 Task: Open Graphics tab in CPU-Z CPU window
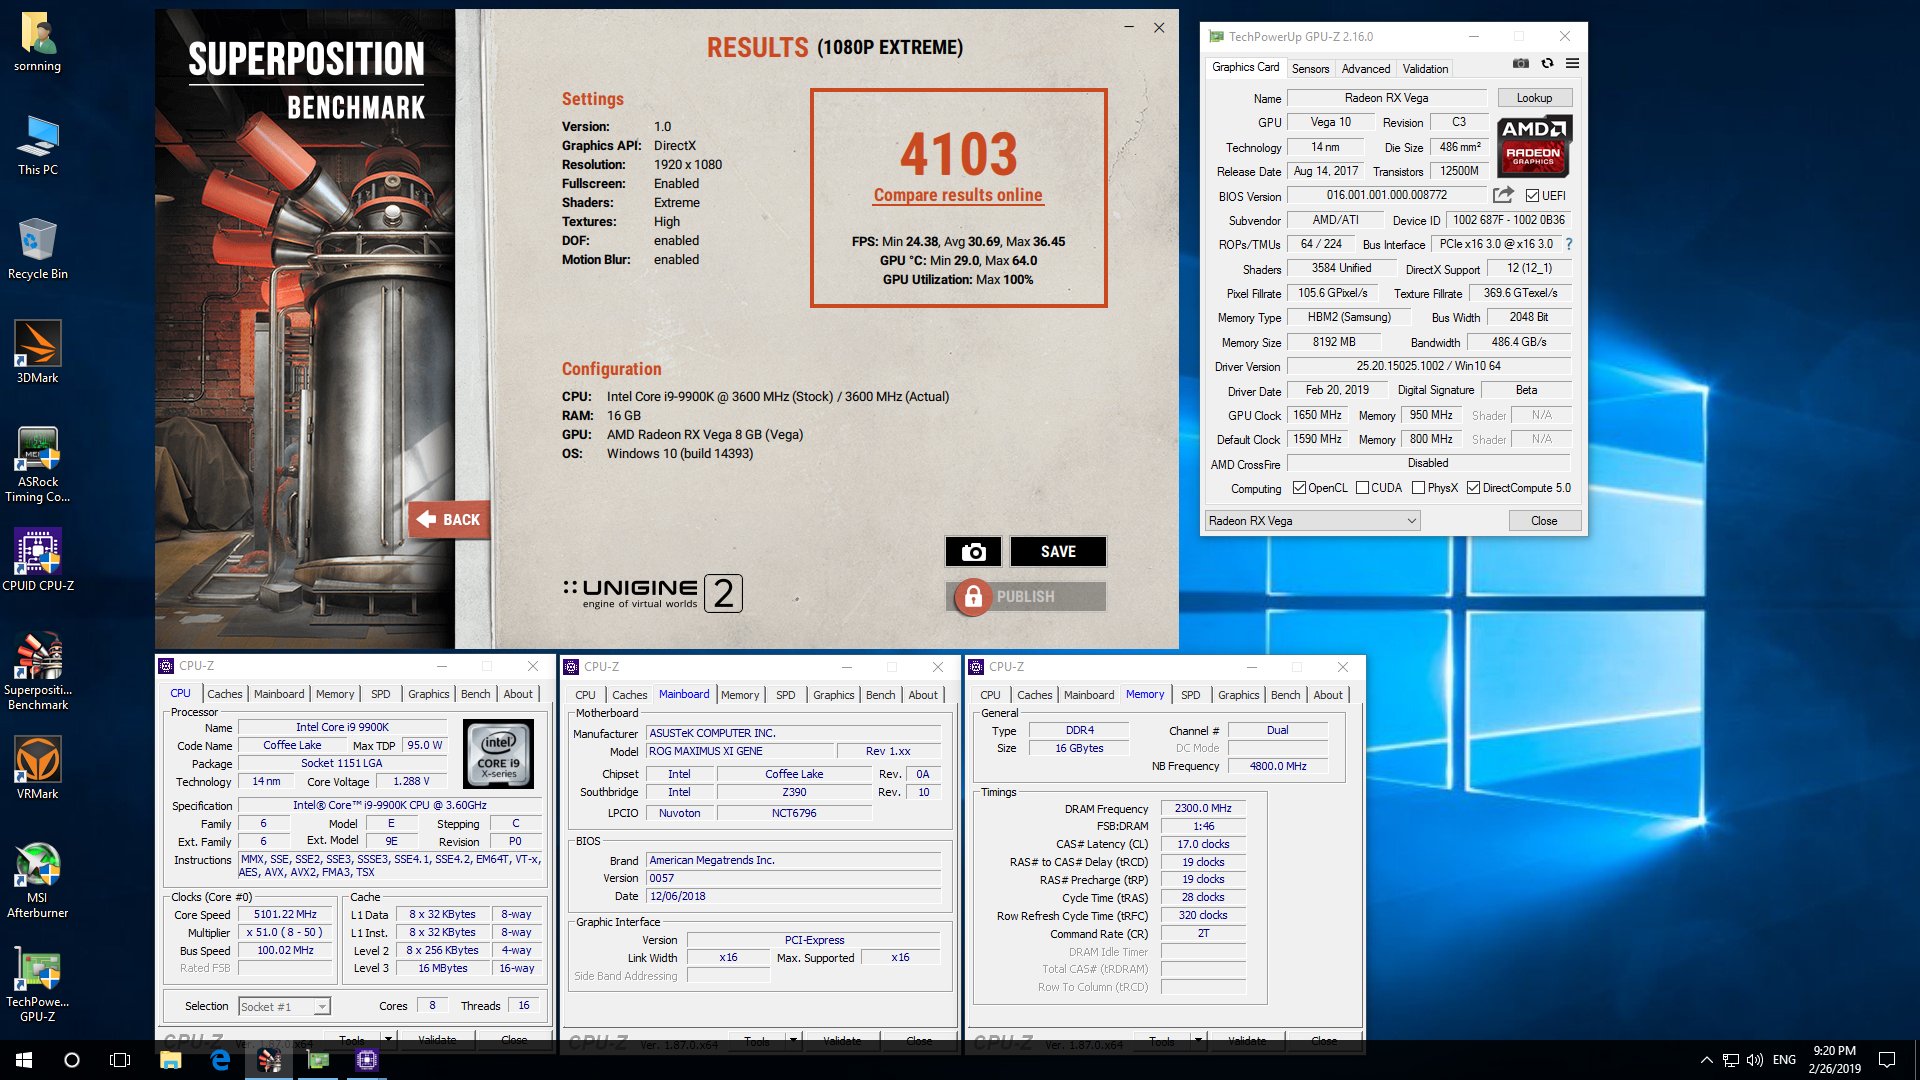coord(428,694)
